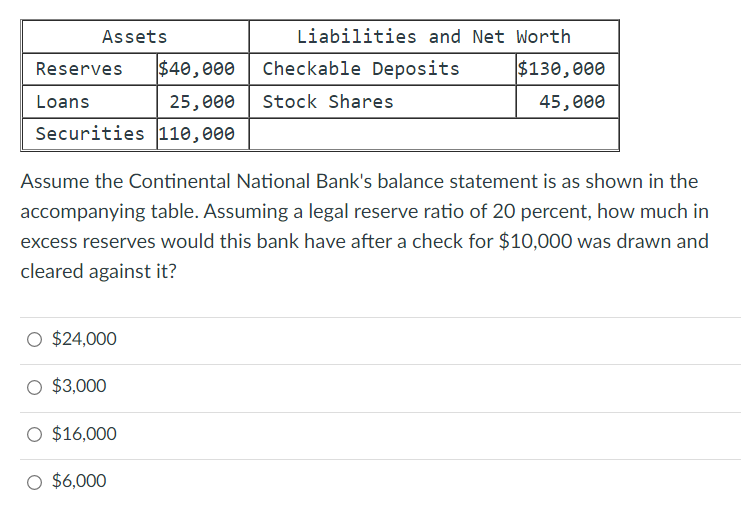Click the $130,000 deposits value cell
741x519 pixels.
568,69
